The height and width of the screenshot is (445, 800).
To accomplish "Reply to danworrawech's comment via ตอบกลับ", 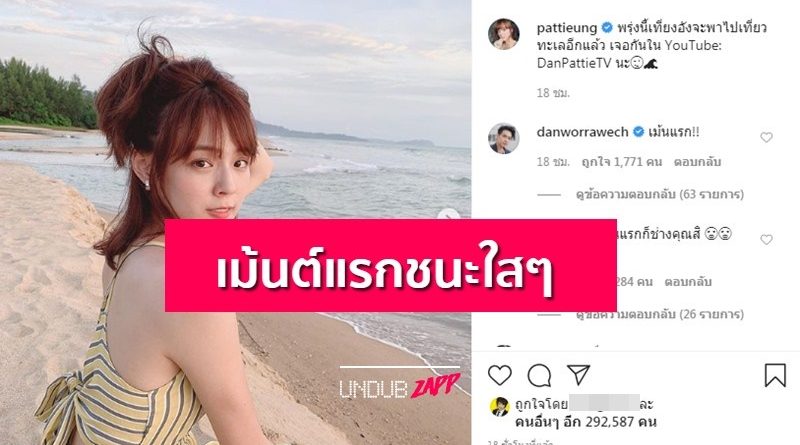I will 697,162.
